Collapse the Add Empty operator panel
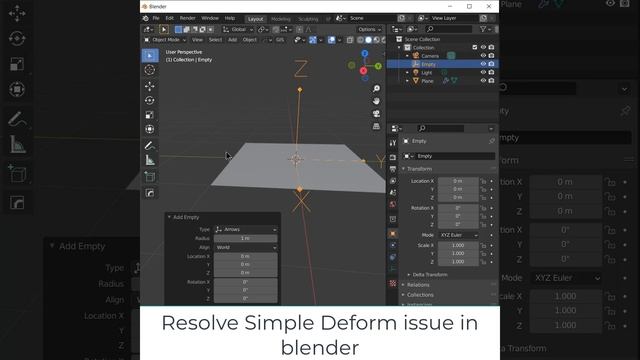Image resolution: width=640 pixels, height=360 pixels. point(183,217)
